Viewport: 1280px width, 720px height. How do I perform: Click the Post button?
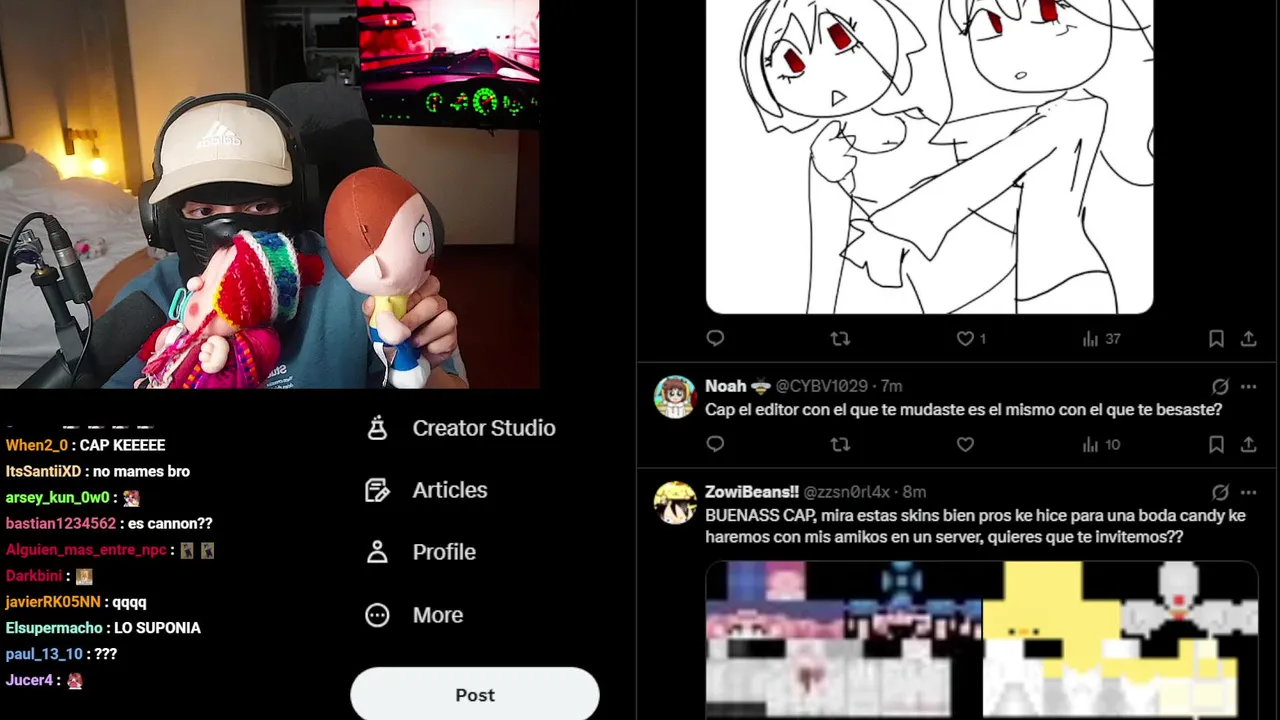tap(475, 695)
